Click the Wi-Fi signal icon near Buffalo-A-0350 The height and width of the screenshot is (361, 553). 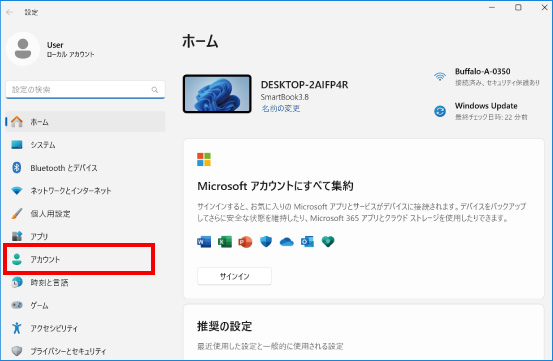440,77
